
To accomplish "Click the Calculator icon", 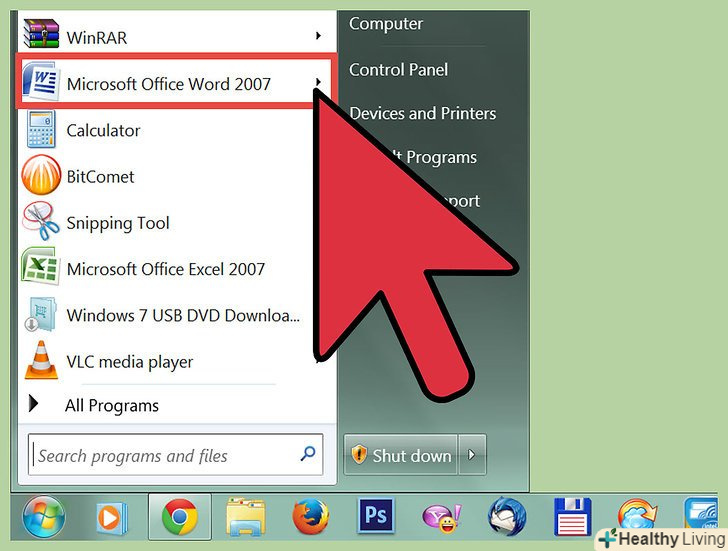I will click(x=41, y=130).
